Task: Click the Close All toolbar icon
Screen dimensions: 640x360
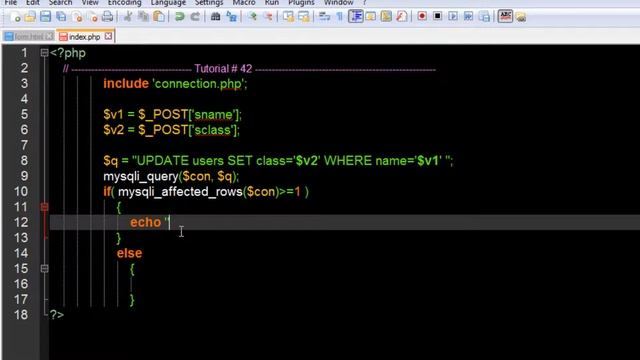Action: pos(93,17)
